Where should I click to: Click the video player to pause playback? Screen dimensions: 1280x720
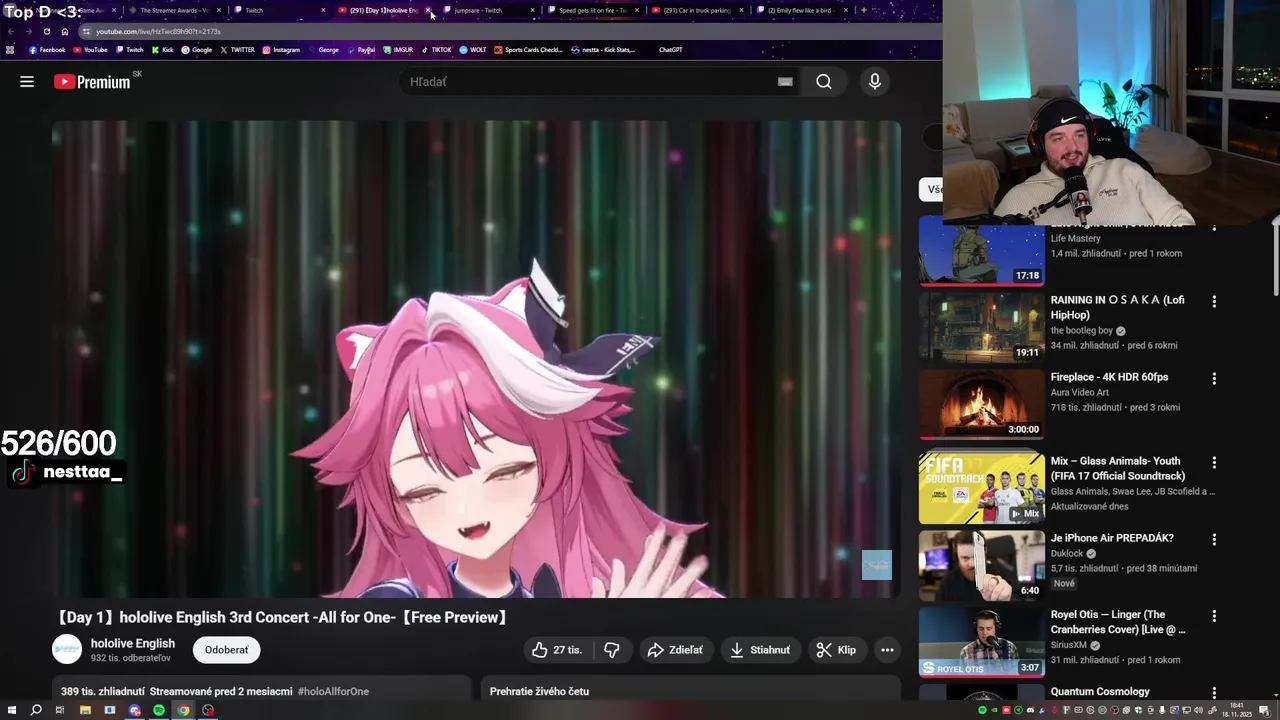(476, 360)
